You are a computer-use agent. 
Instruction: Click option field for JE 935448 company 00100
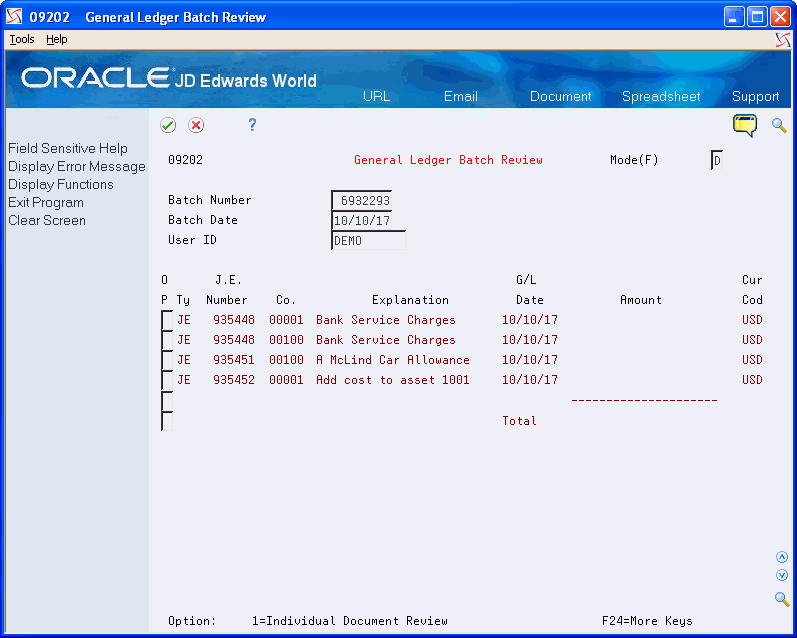pyautogui.click(x=167, y=340)
